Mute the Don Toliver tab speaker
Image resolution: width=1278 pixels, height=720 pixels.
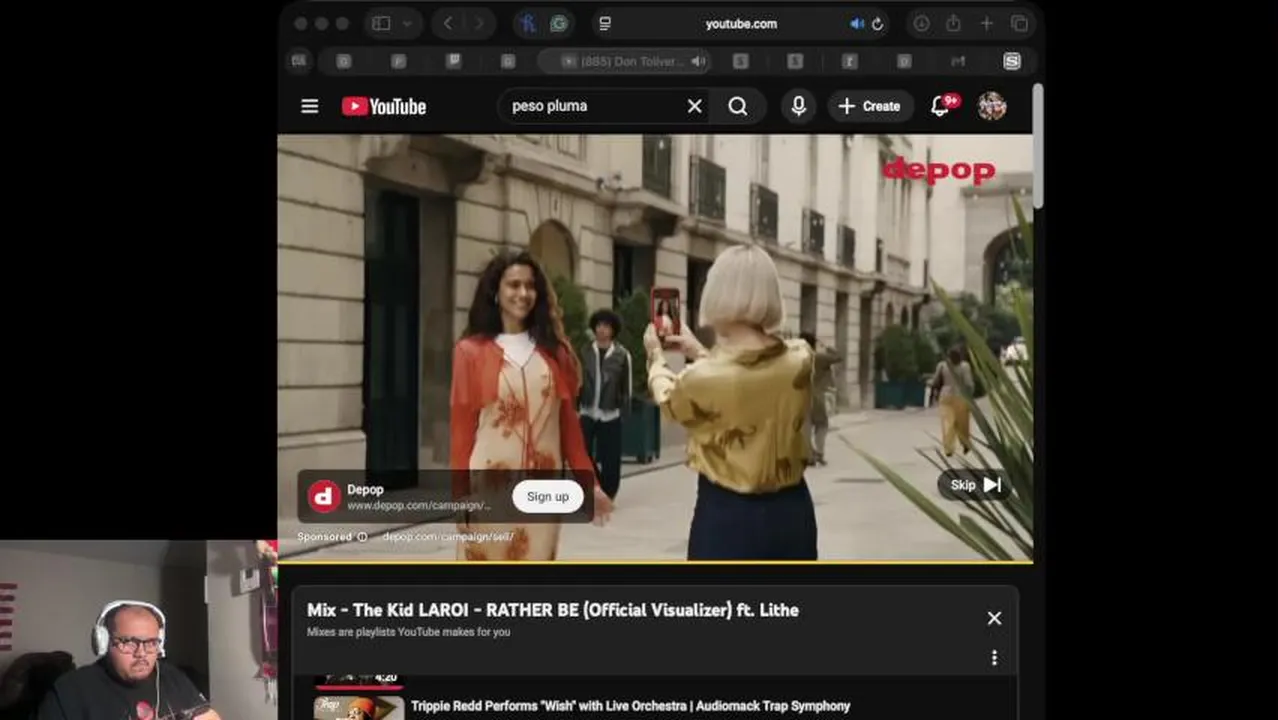pyautogui.click(x=698, y=62)
